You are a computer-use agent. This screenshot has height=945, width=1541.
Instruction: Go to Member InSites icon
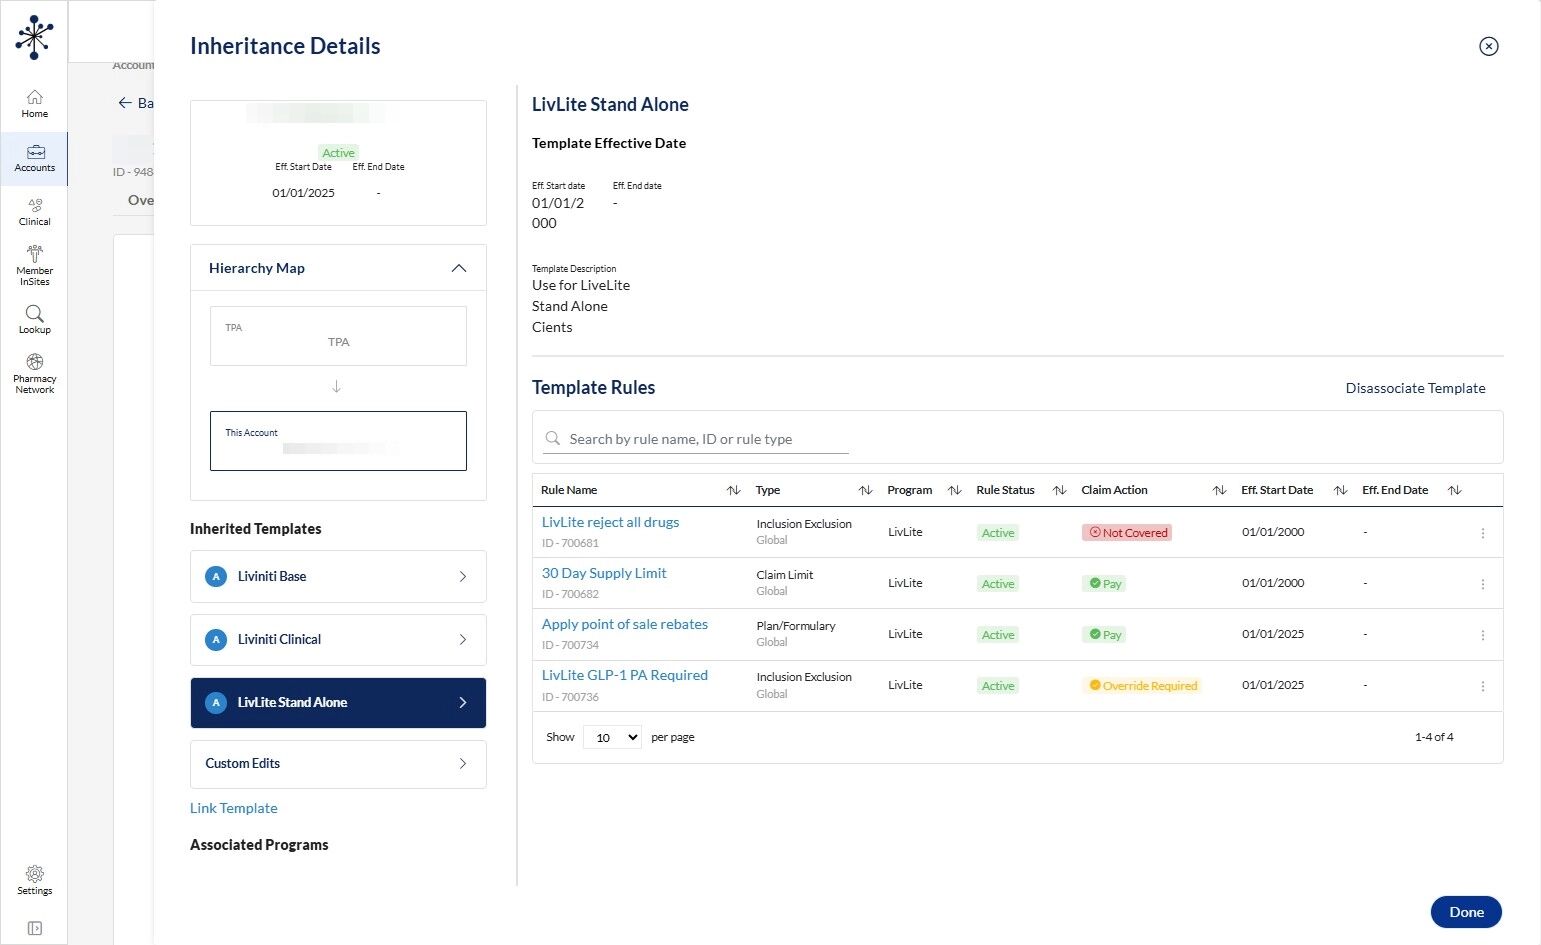tap(34, 254)
